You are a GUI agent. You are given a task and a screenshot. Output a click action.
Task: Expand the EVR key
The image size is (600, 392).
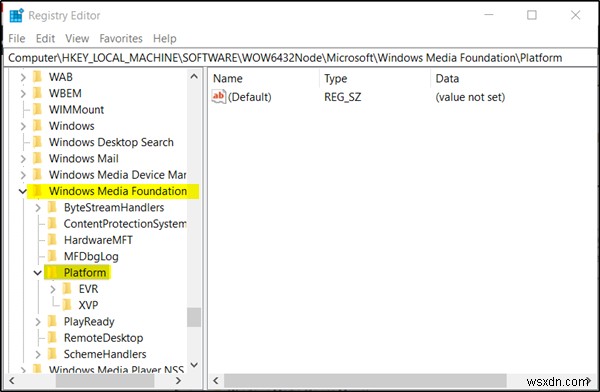[53, 289]
